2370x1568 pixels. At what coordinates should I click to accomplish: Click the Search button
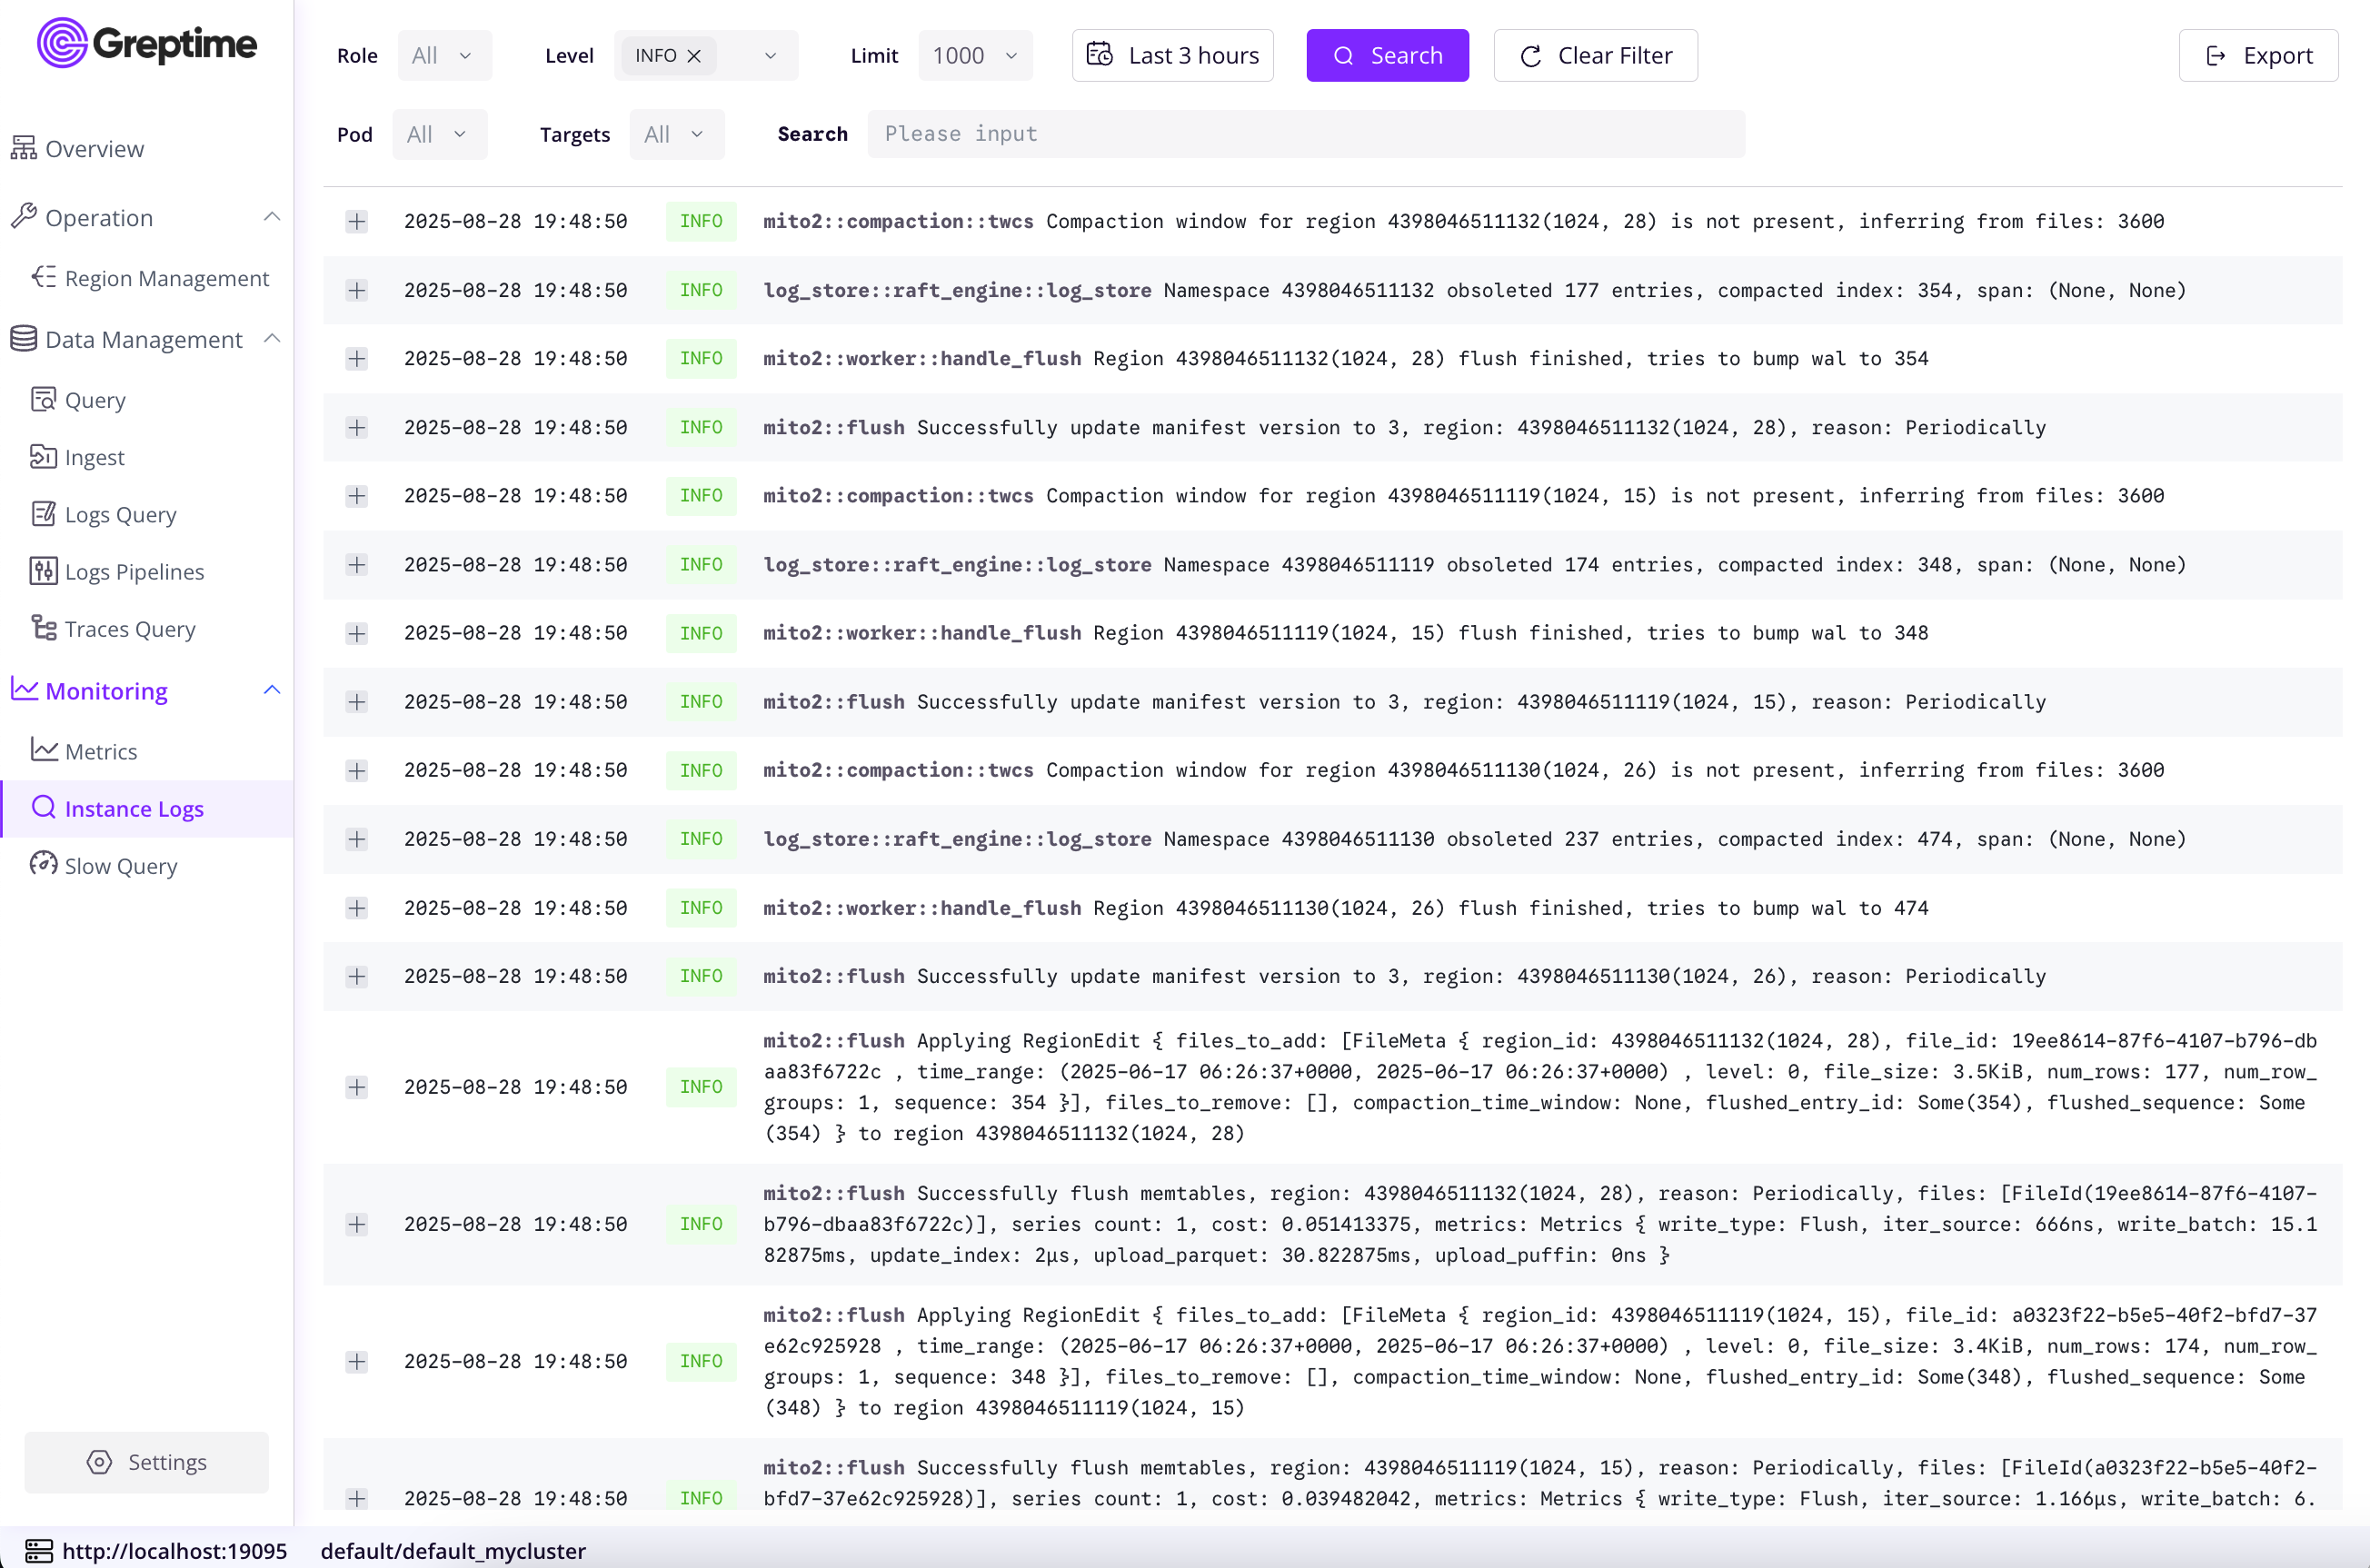point(1387,55)
